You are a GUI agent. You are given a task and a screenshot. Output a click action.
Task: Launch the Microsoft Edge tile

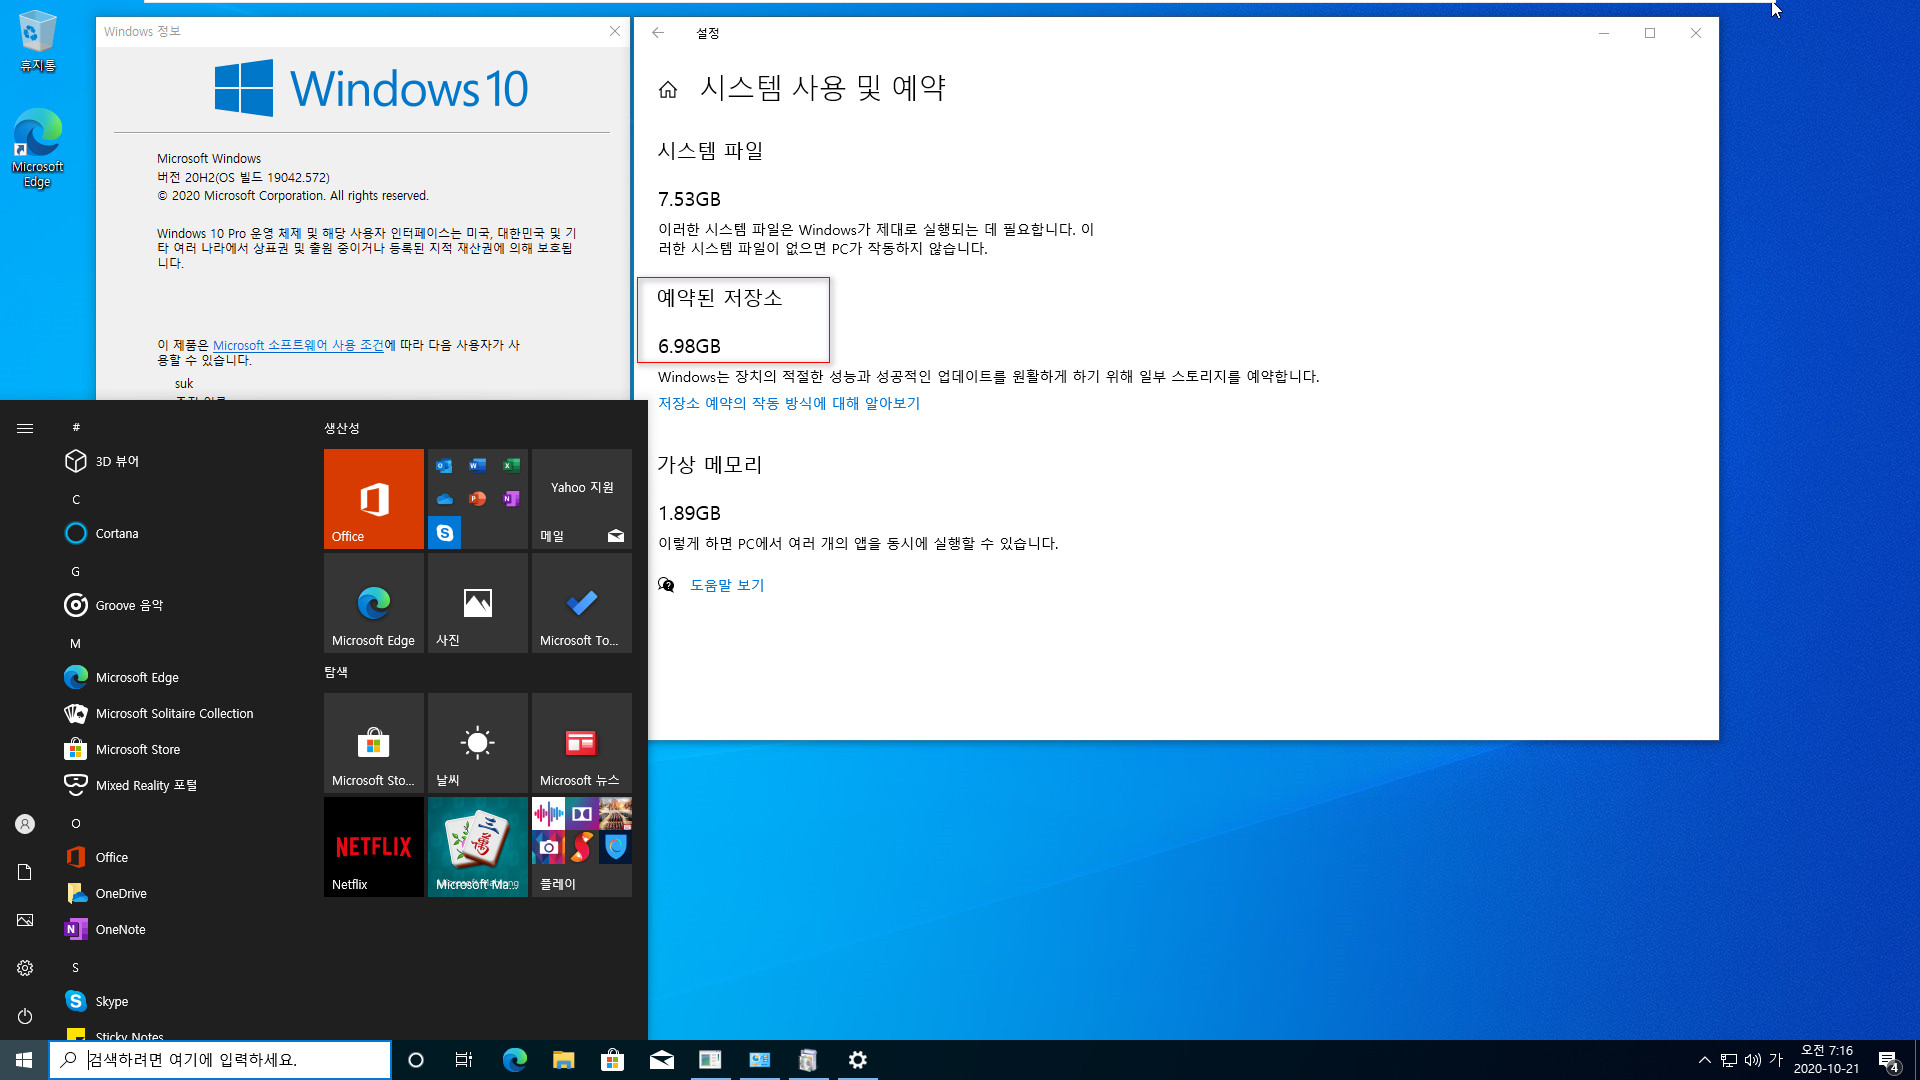pos(374,603)
